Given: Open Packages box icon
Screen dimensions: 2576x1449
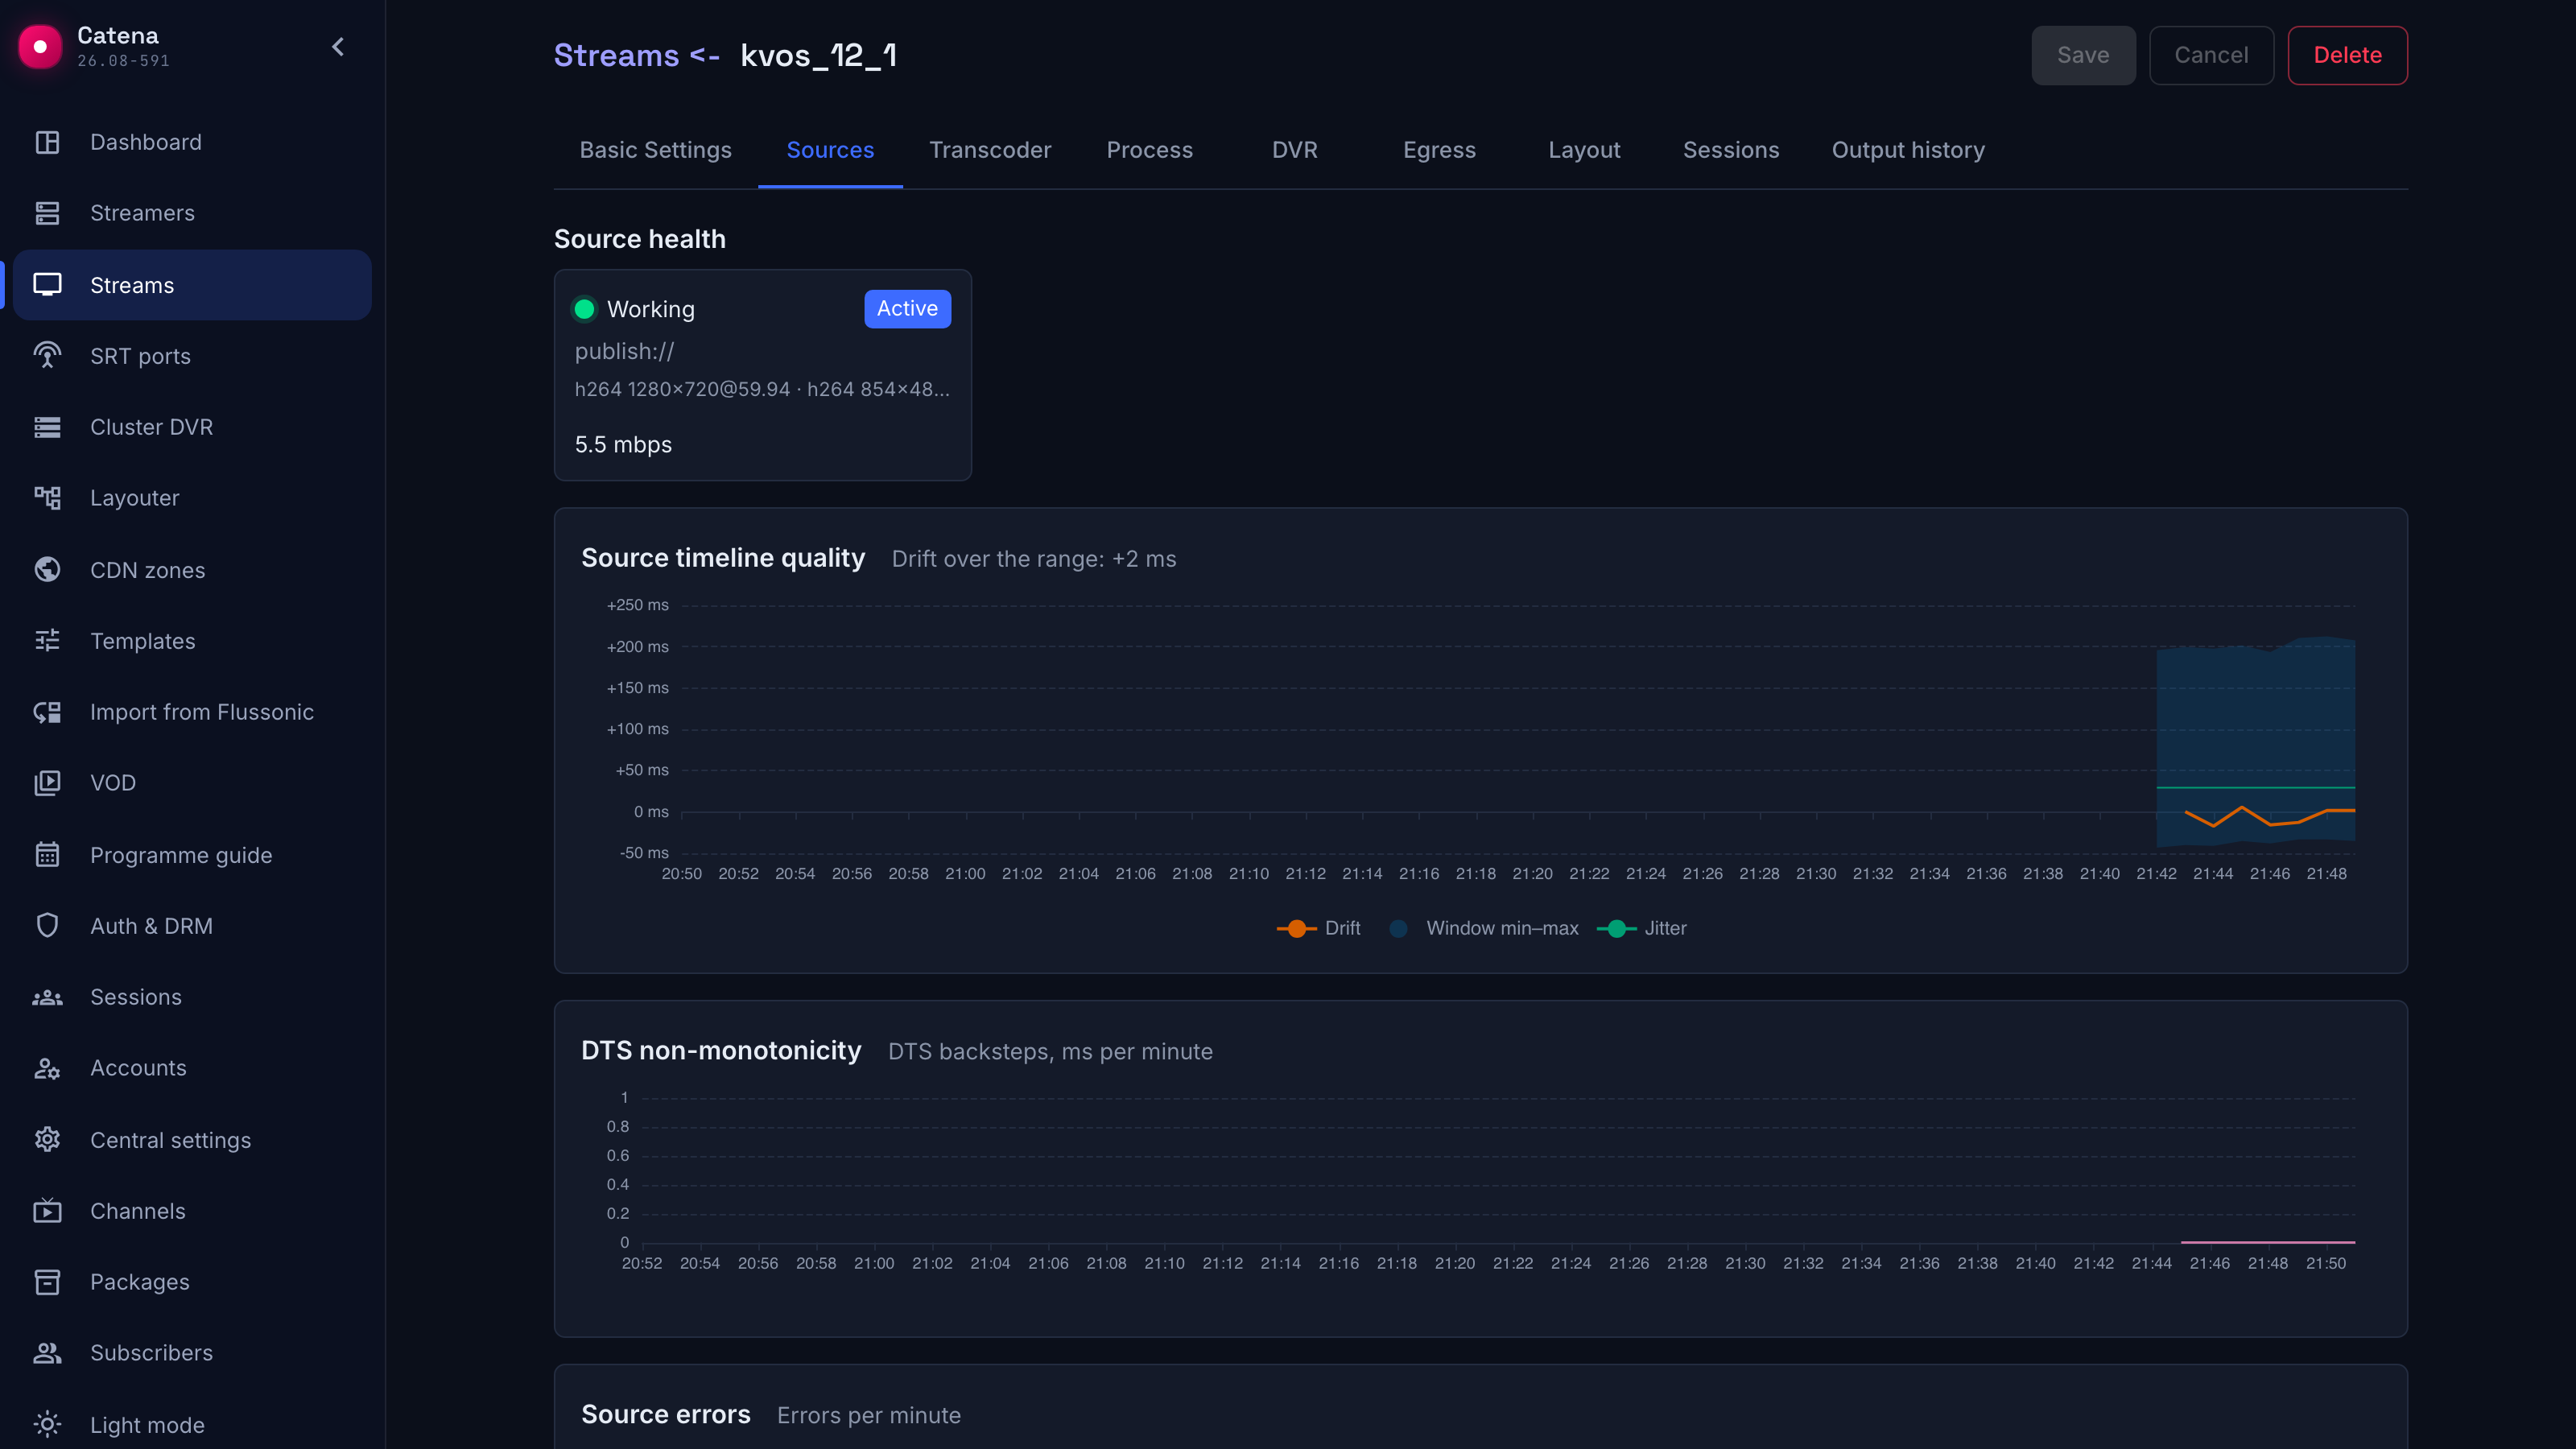Looking at the screenshot, I should pyautogui.click(x=47, y=1282).
